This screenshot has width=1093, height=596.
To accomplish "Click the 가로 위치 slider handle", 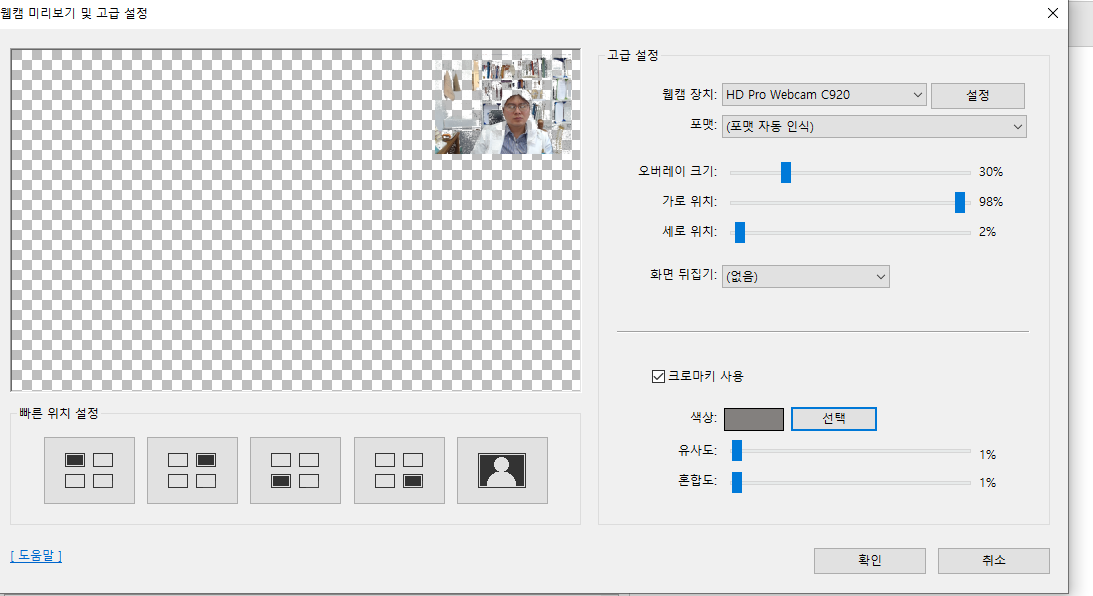I will pos(960,202).
